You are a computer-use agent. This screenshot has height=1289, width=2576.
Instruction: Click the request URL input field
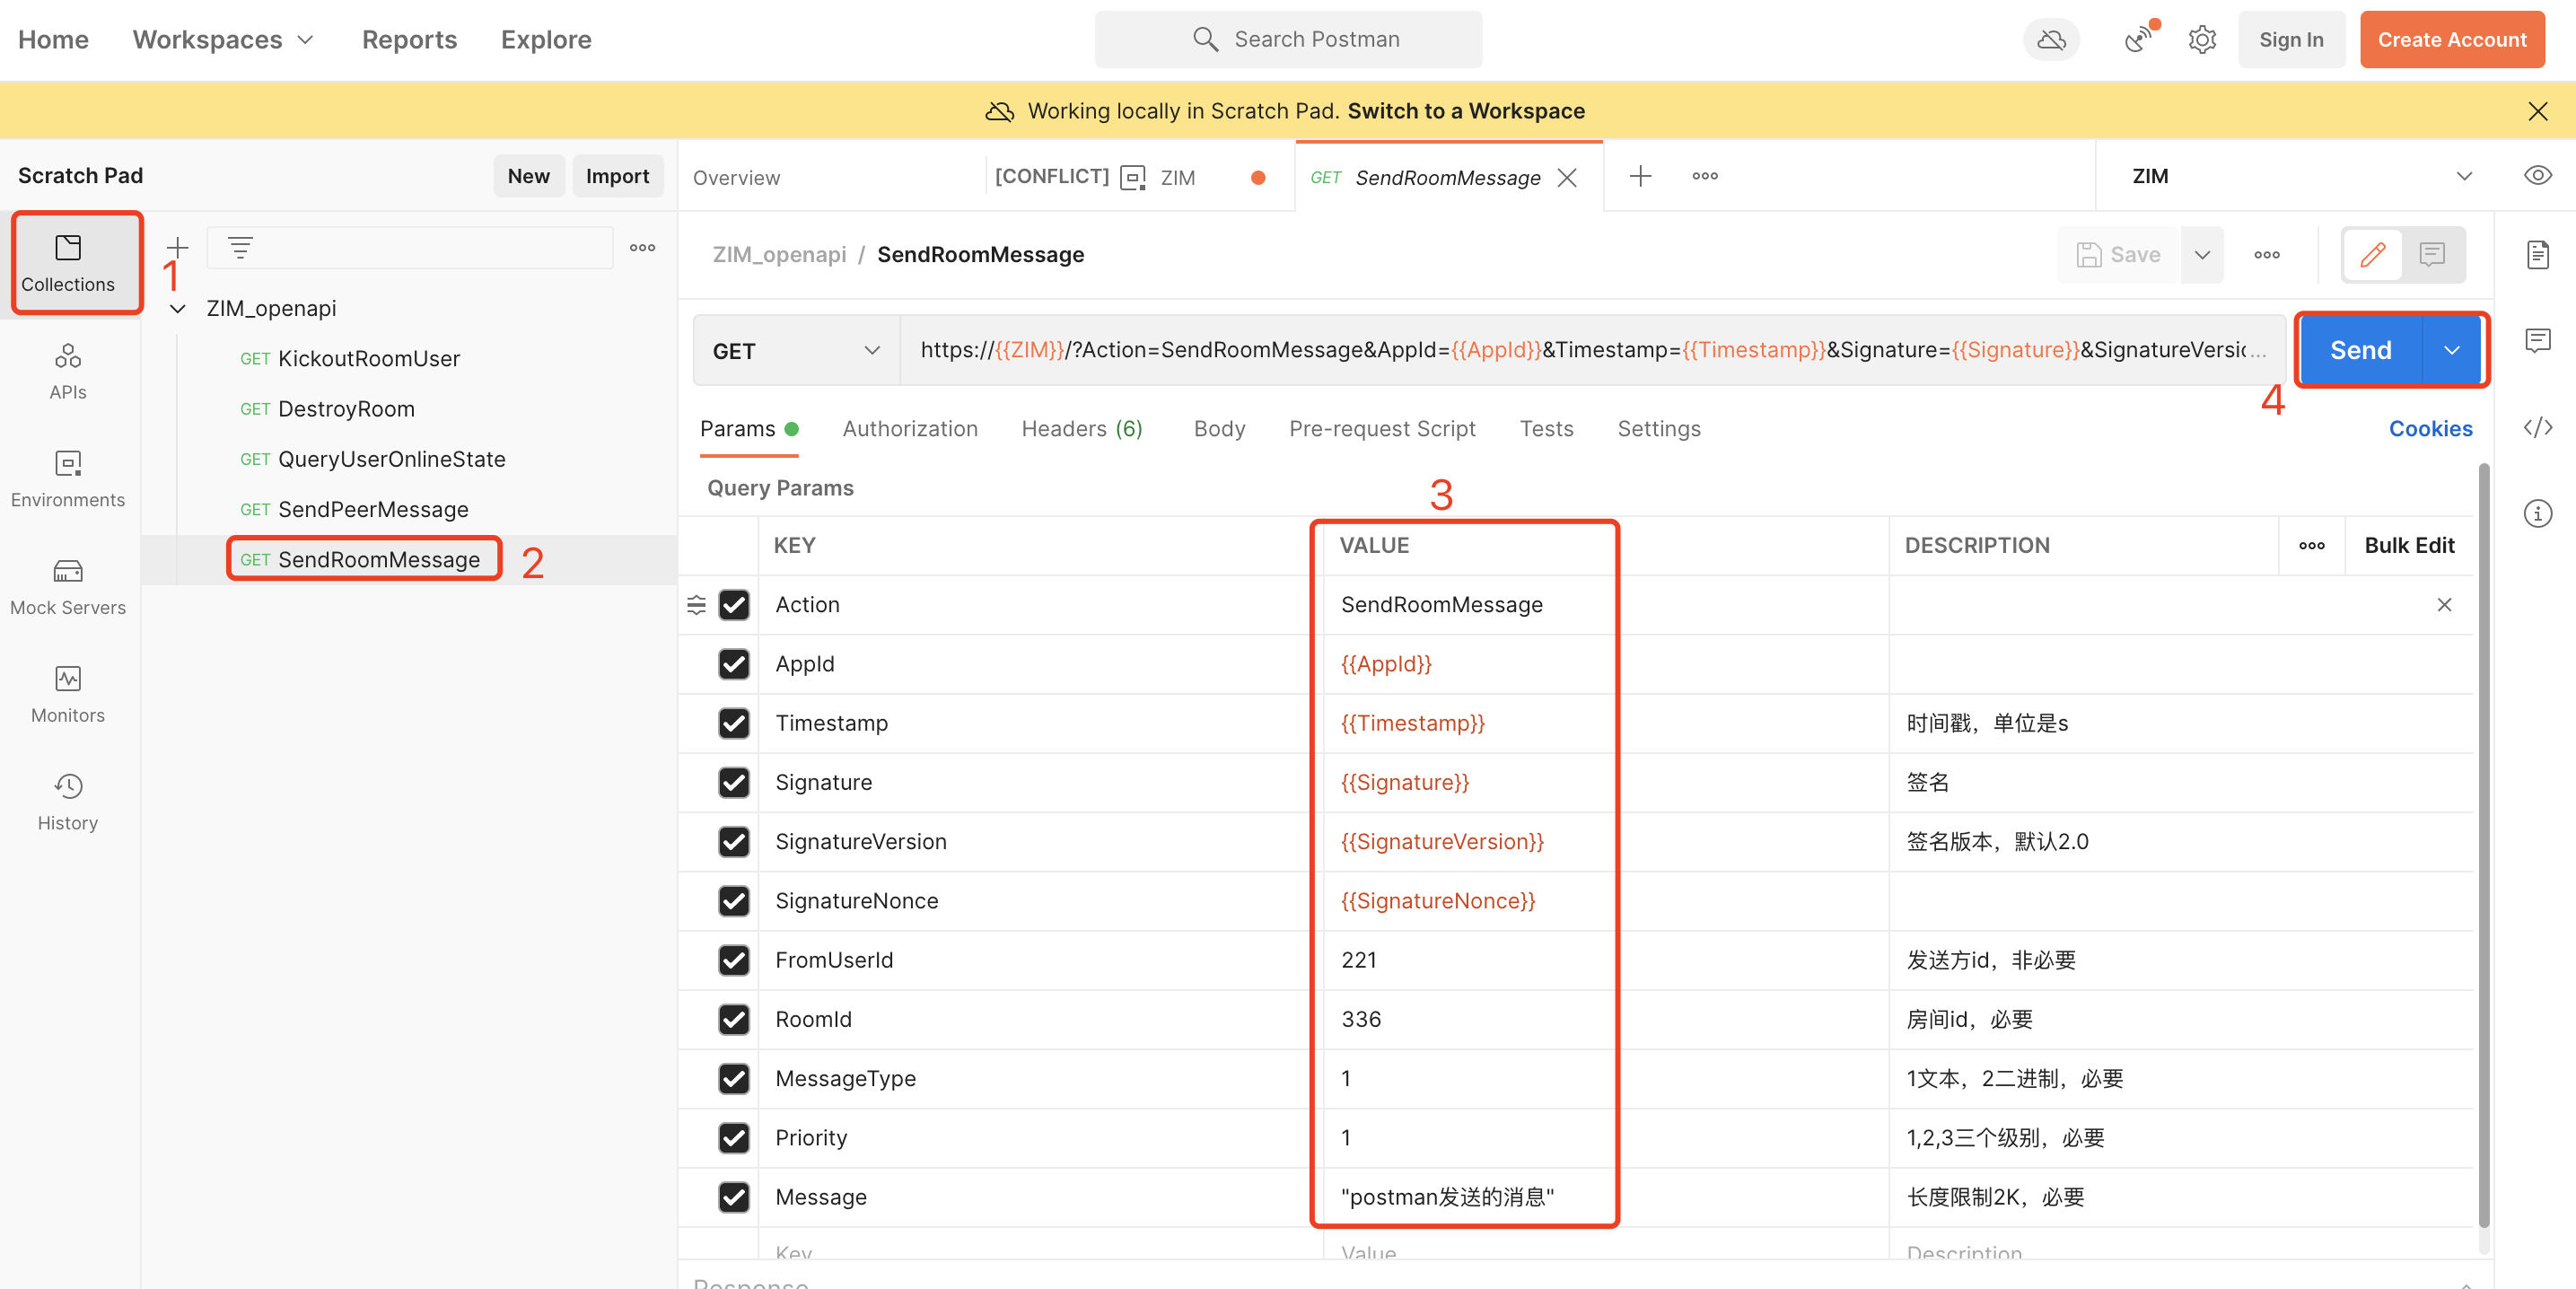point(1592,351)
